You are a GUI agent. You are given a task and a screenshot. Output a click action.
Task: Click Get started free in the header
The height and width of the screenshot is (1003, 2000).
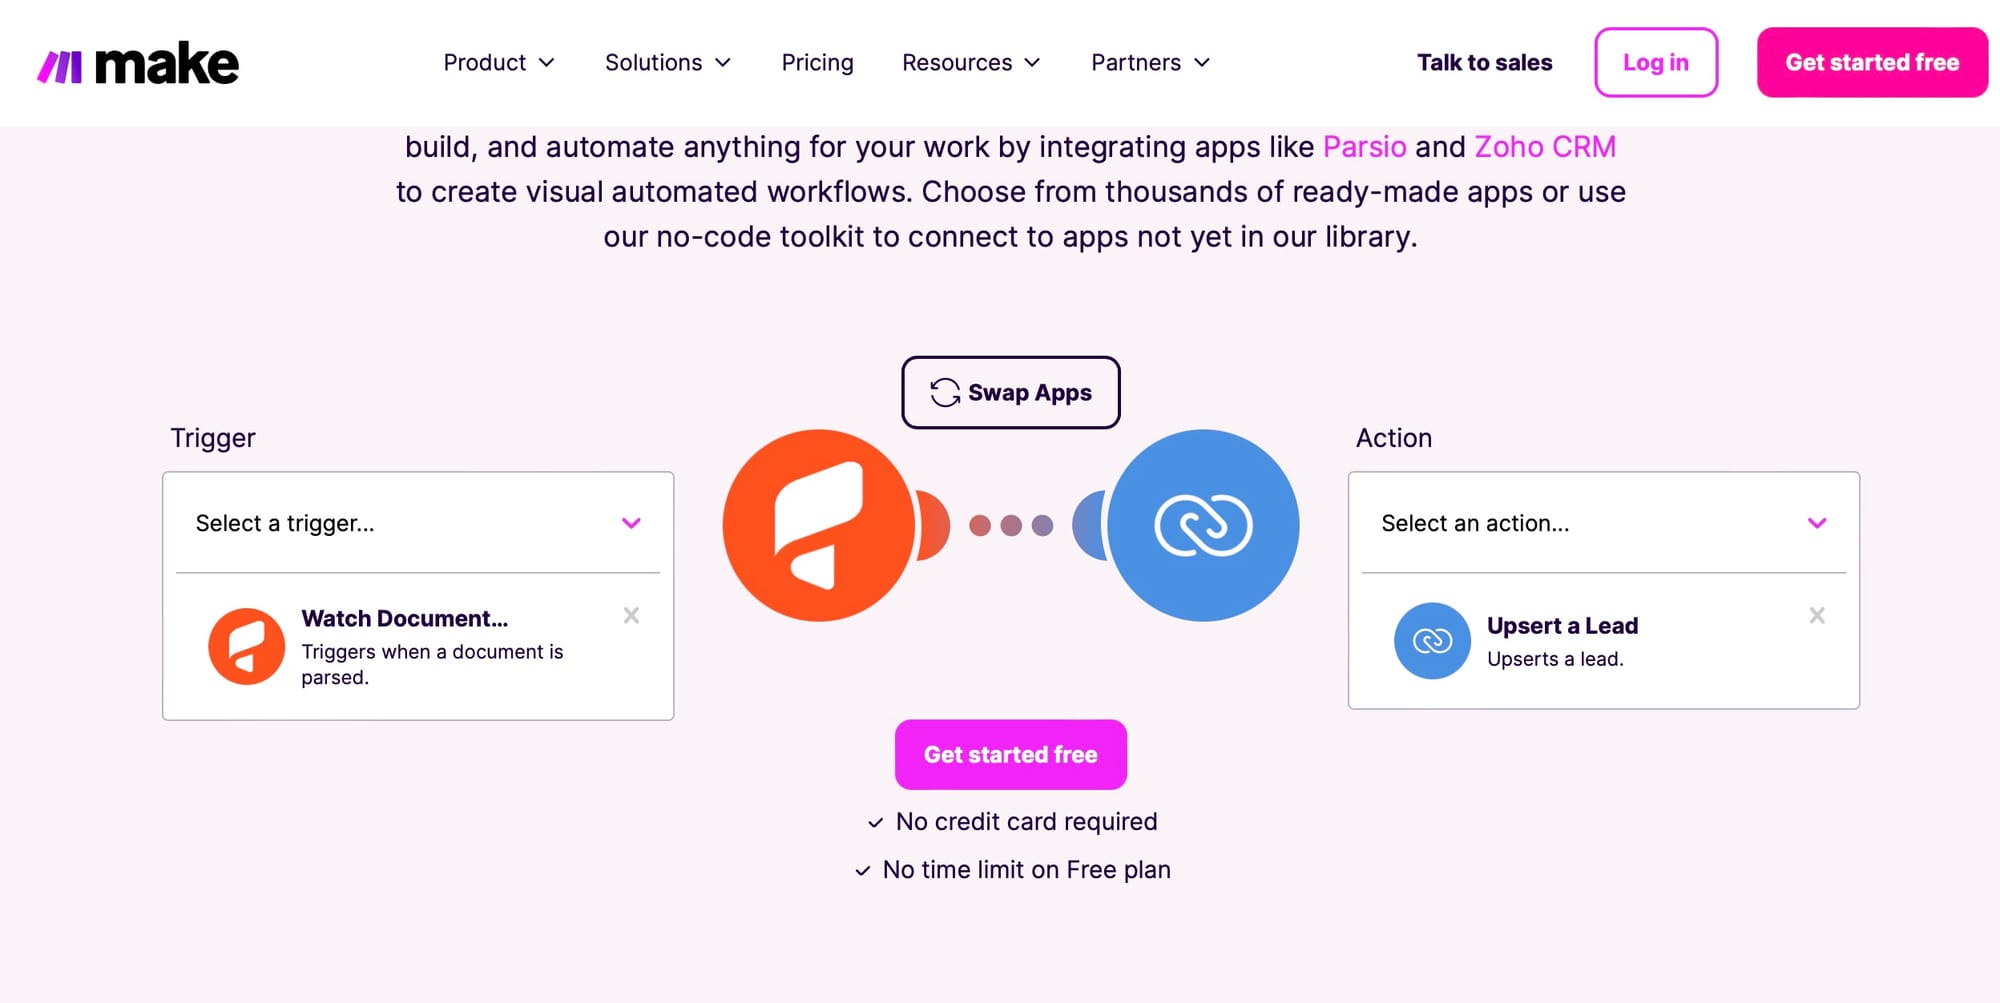(1871, 63)
